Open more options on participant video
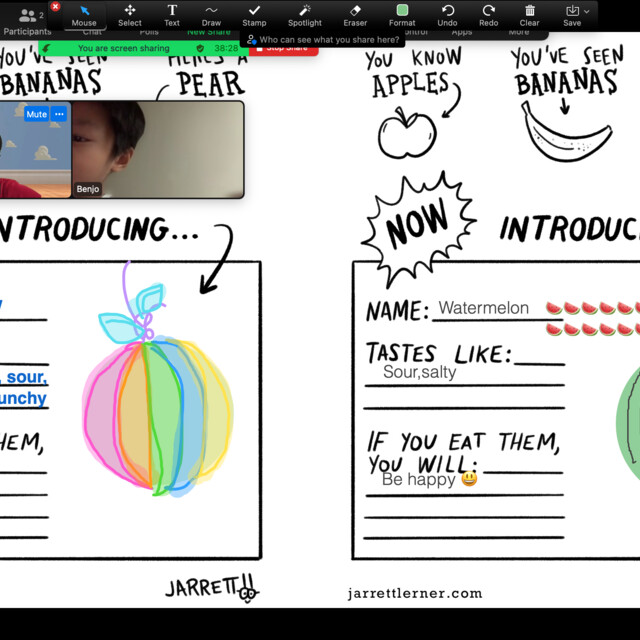The width and height of the screenshot is (640, 640). [x=59, y=114]
